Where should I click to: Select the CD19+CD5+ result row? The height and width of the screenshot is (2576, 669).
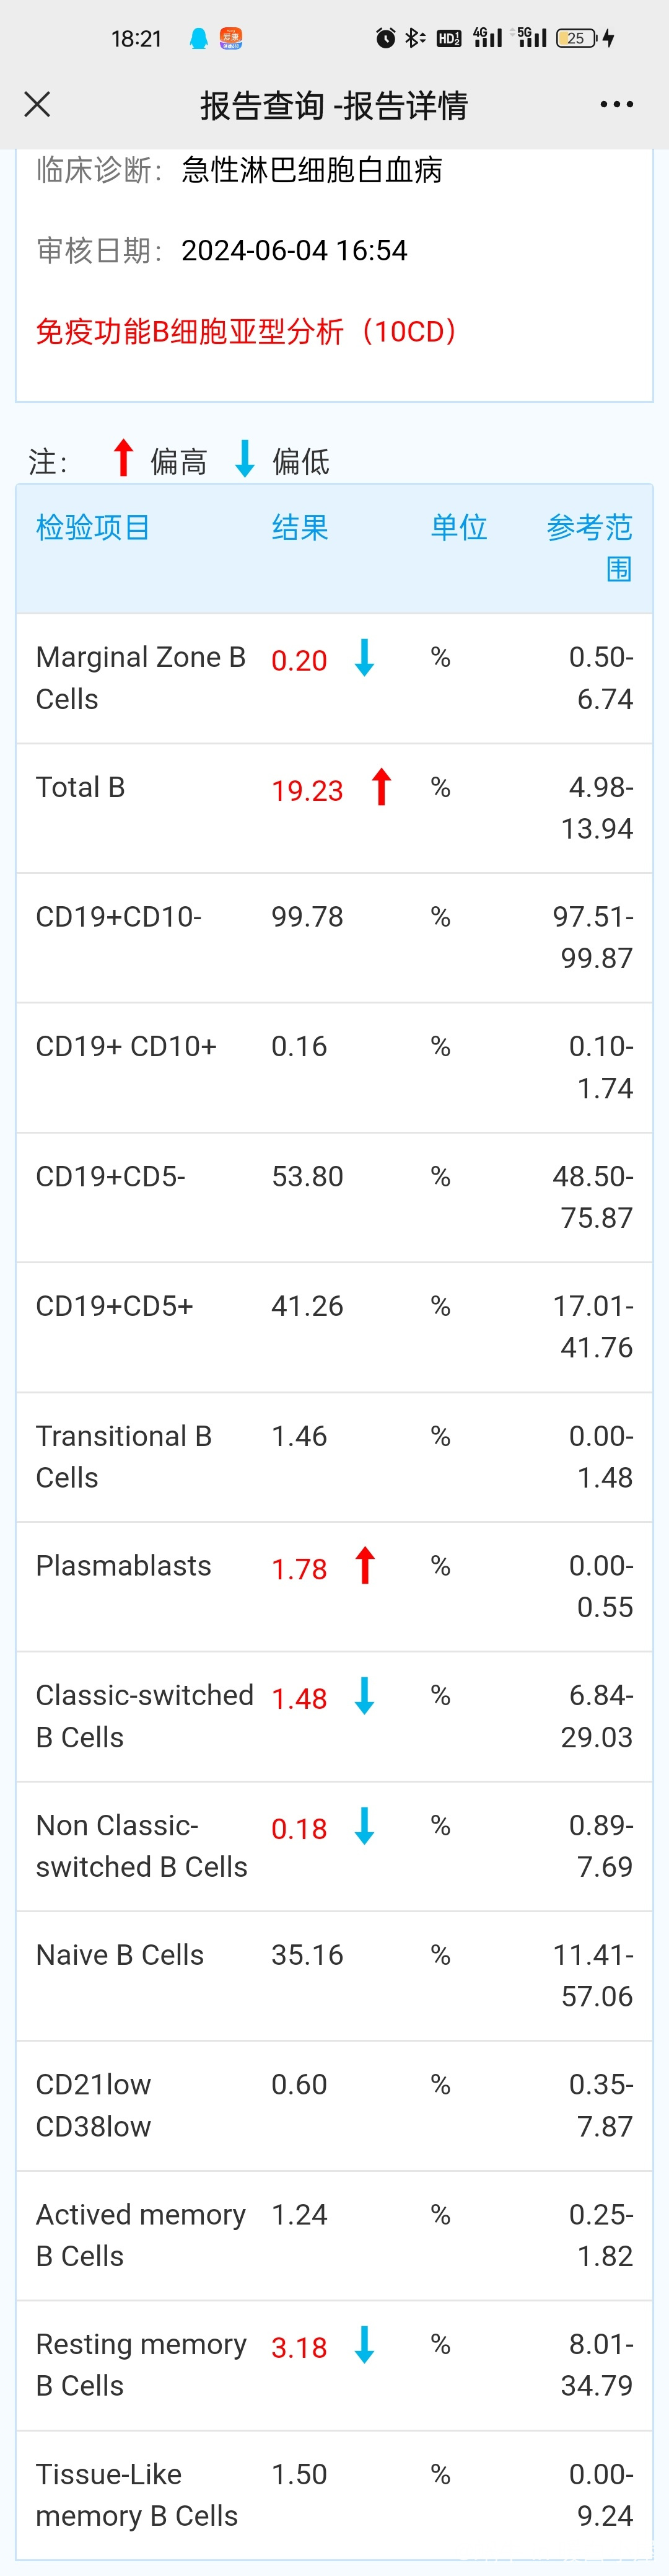334,1327
